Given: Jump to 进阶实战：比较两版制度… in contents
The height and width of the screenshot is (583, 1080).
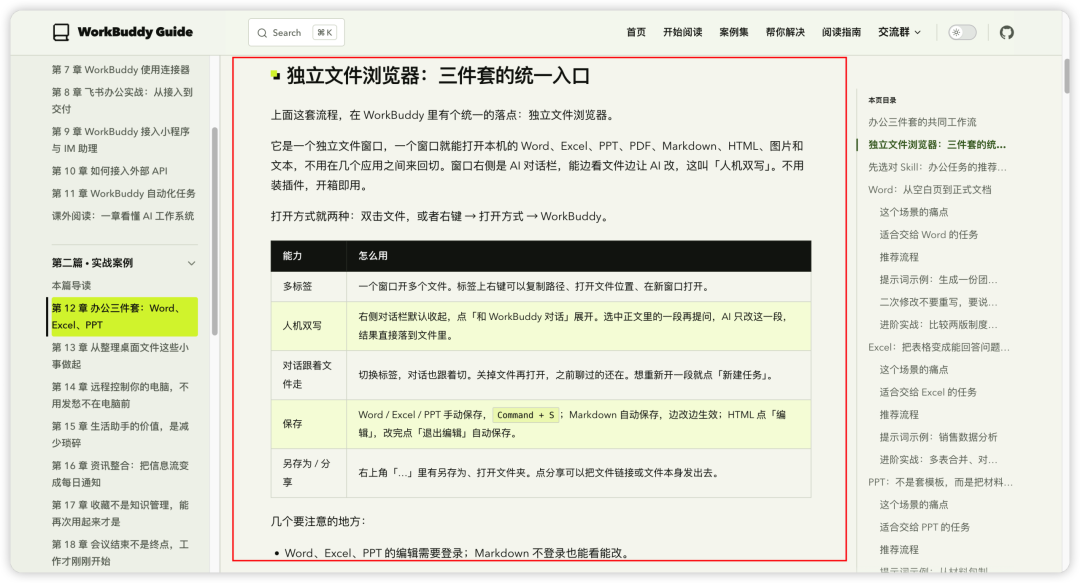Looking at the screenshot, I should click(938, 325).
